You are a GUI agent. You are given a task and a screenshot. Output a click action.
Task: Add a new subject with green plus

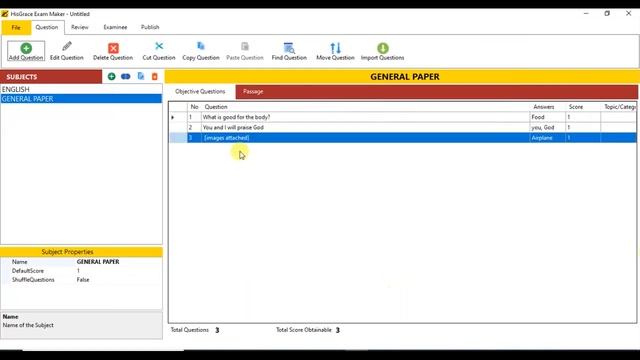[111, 76]
